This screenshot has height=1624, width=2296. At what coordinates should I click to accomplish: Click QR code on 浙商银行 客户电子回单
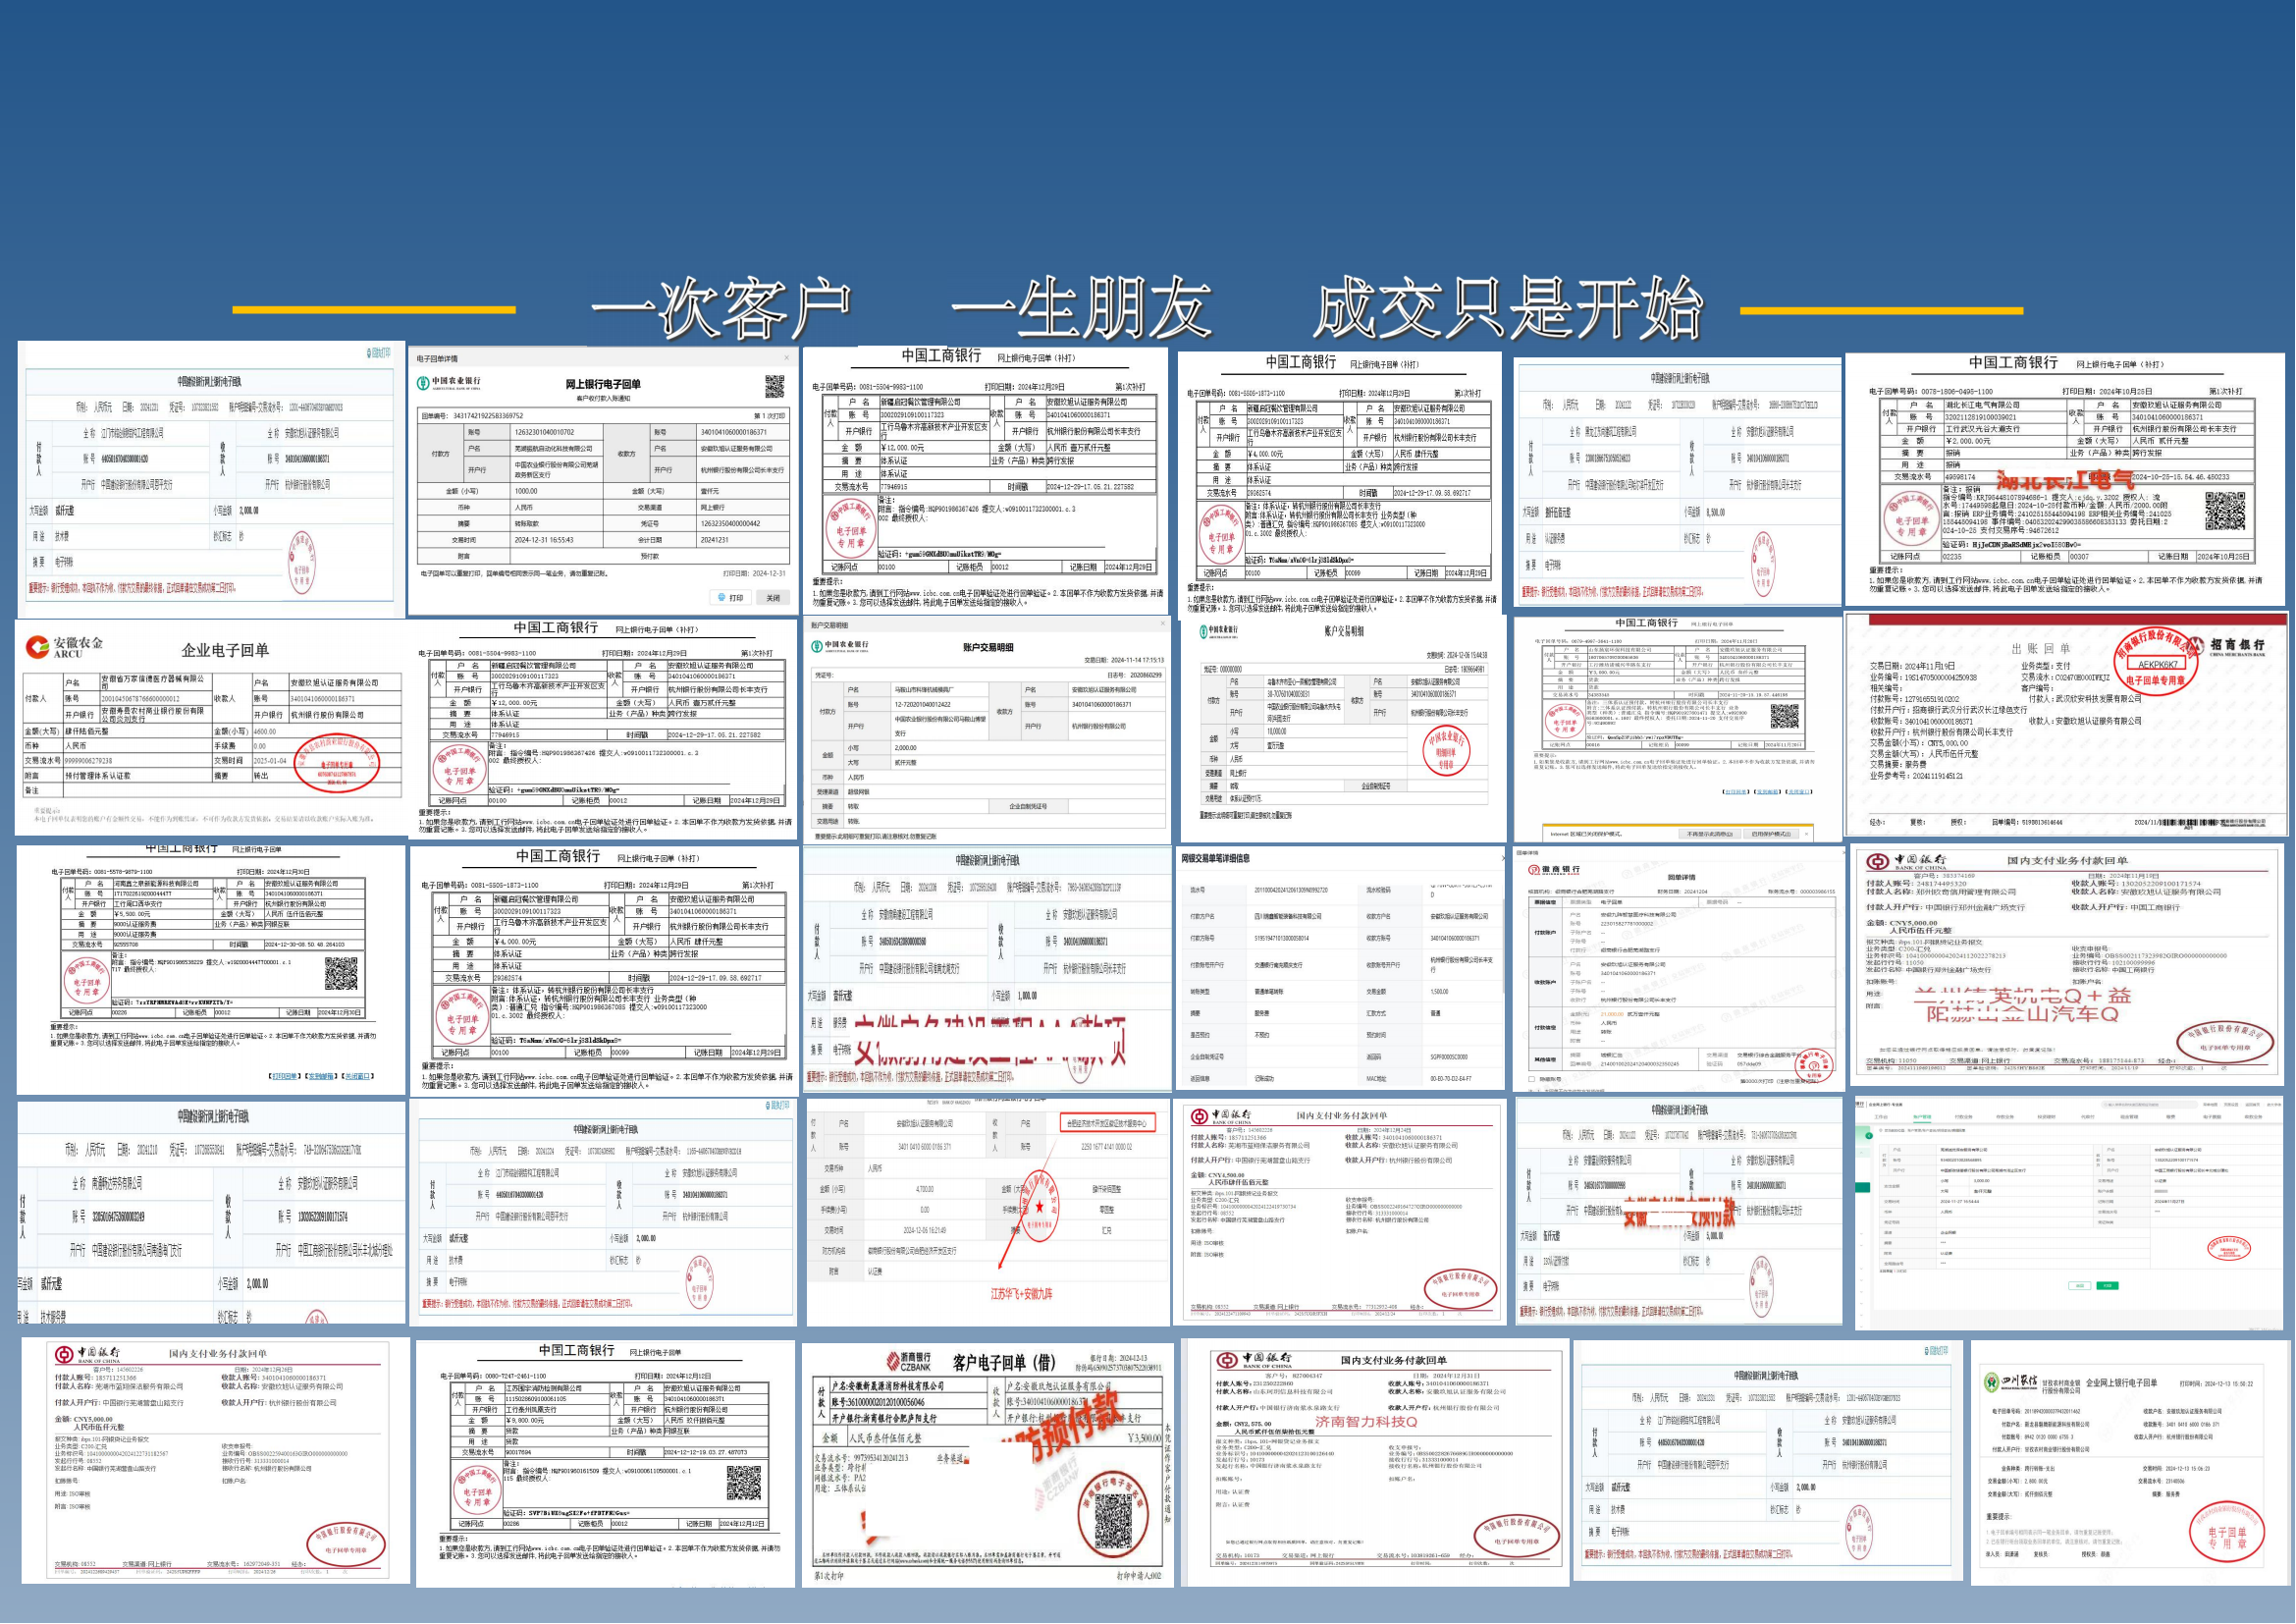(1113, 1522)
